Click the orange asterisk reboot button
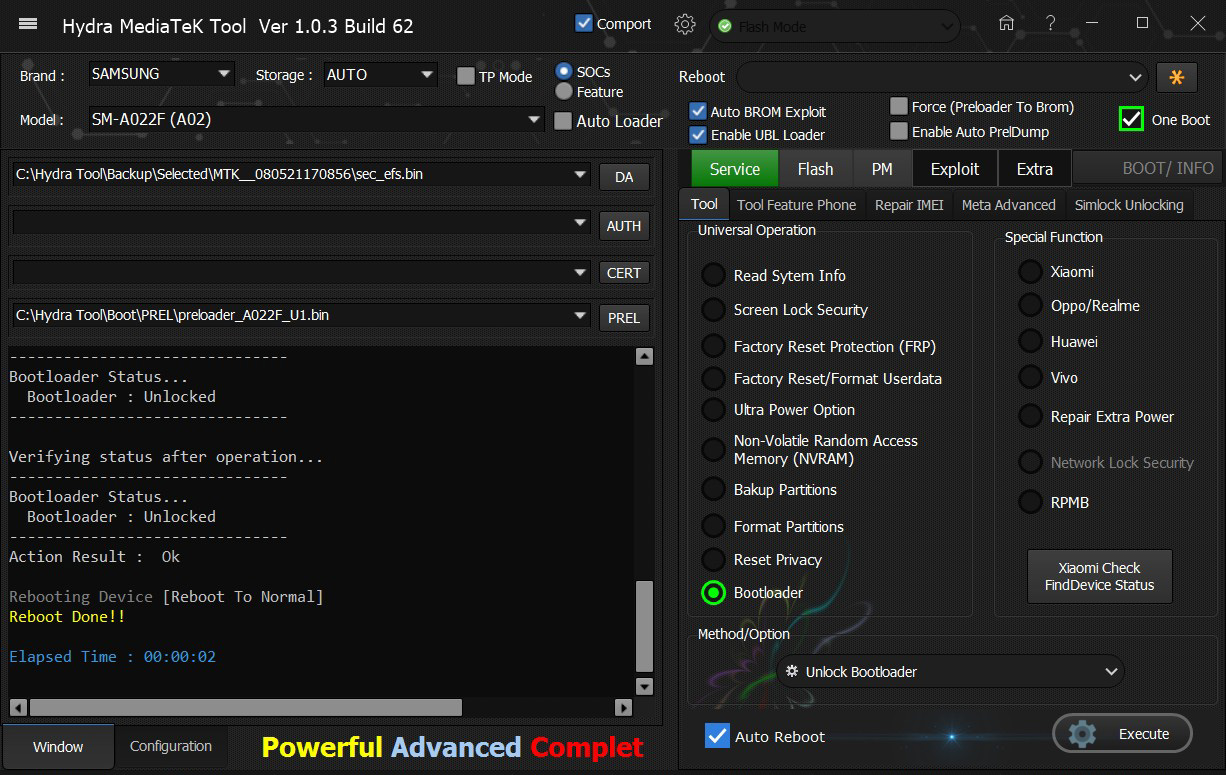Viewport: 1226px width, 775px height. [x=1176, y=77]
